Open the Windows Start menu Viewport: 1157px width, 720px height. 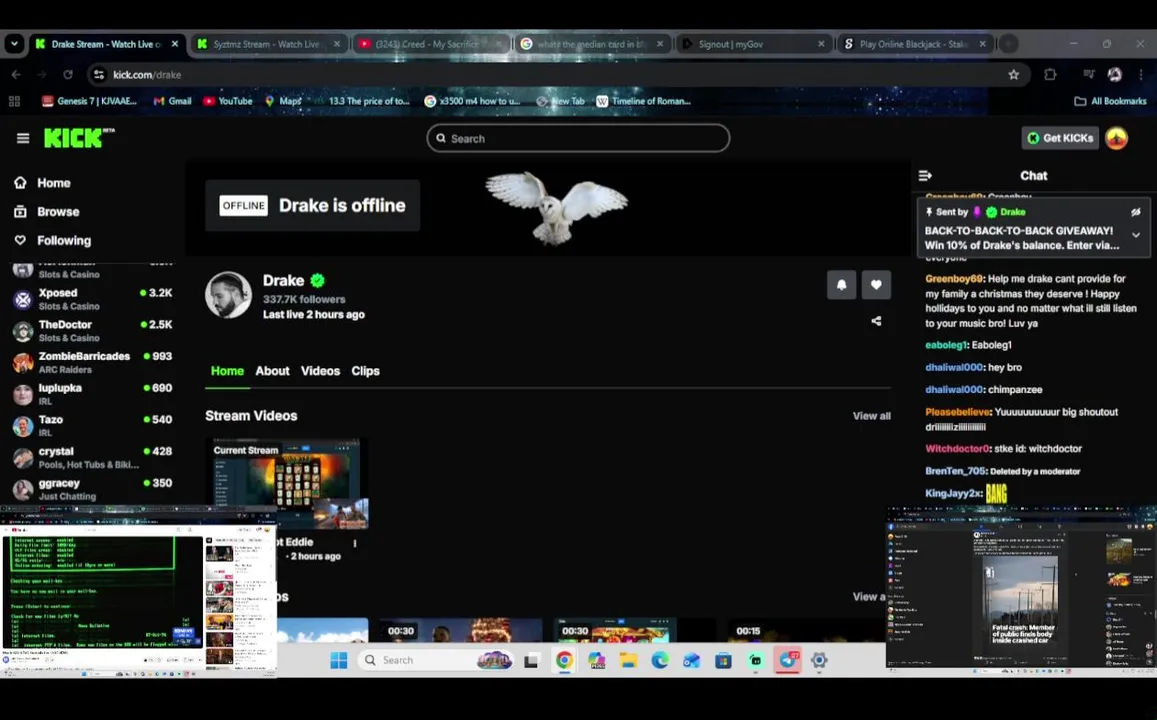coord(339,660)
